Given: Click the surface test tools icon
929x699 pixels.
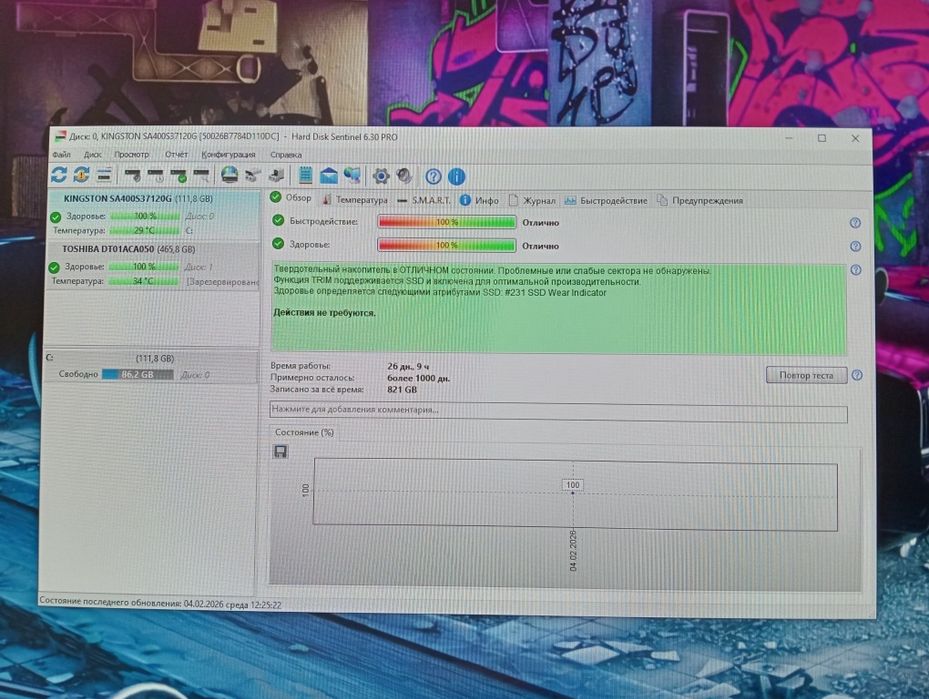Looking at the screenshot, I should [x=253, y=175].
